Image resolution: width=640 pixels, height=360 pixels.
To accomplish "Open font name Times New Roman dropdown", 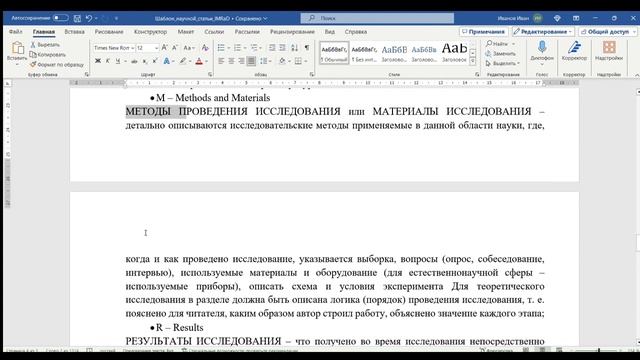I will pyautogui.click(x=132, y=48).
